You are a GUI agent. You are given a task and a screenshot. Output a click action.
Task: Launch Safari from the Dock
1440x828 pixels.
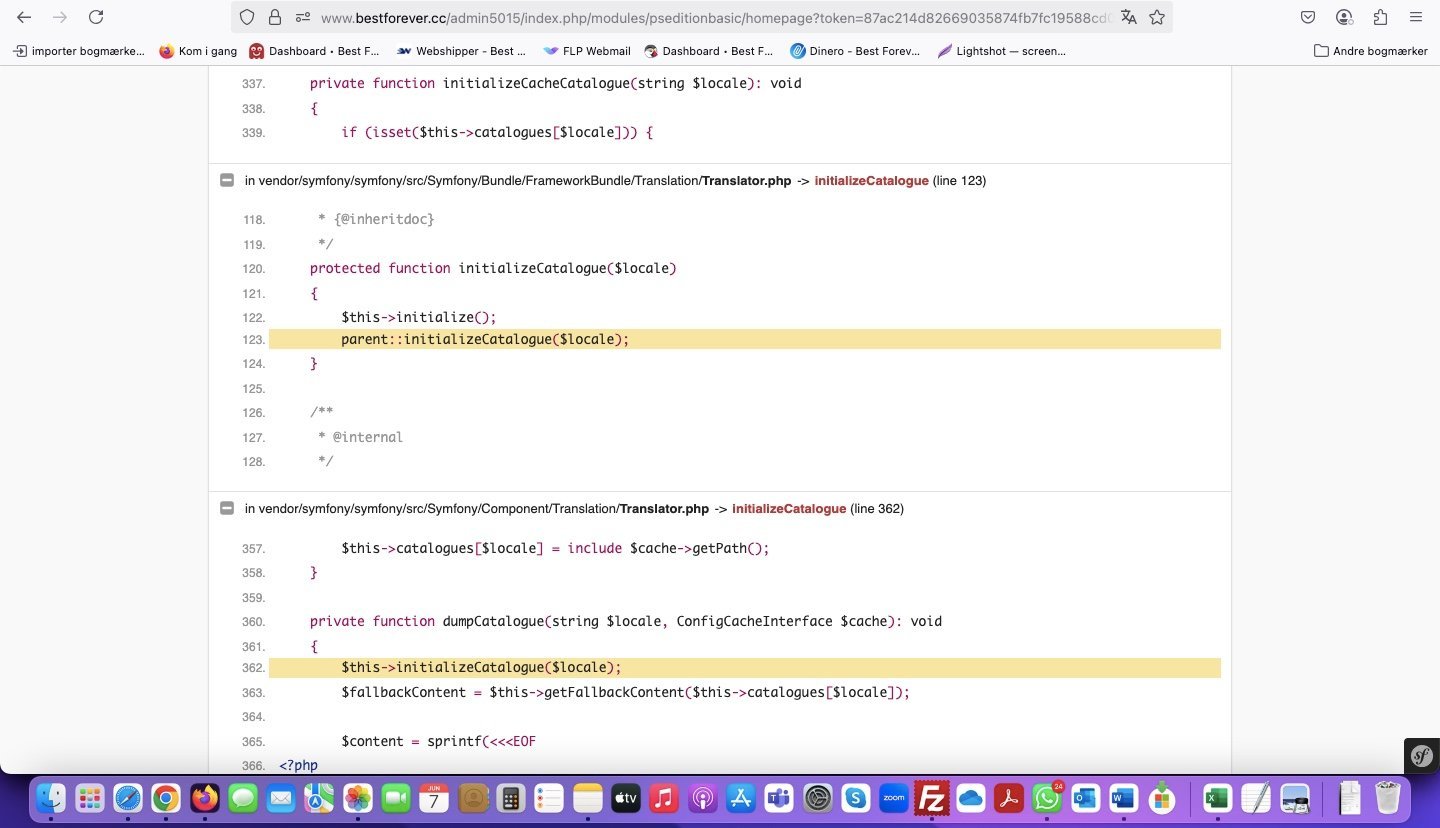tap(128, 798)
